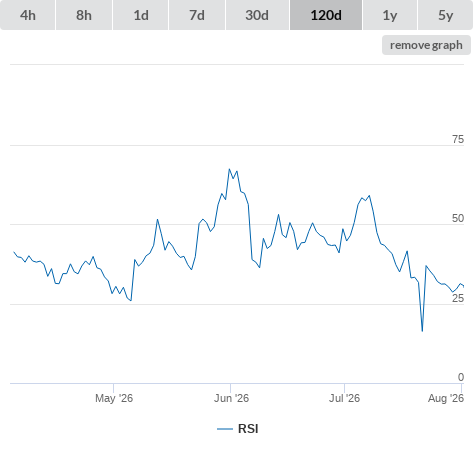Switch to the 4h time range
The height and width of the screenshot is (455, 474).
tap(28, 15)
